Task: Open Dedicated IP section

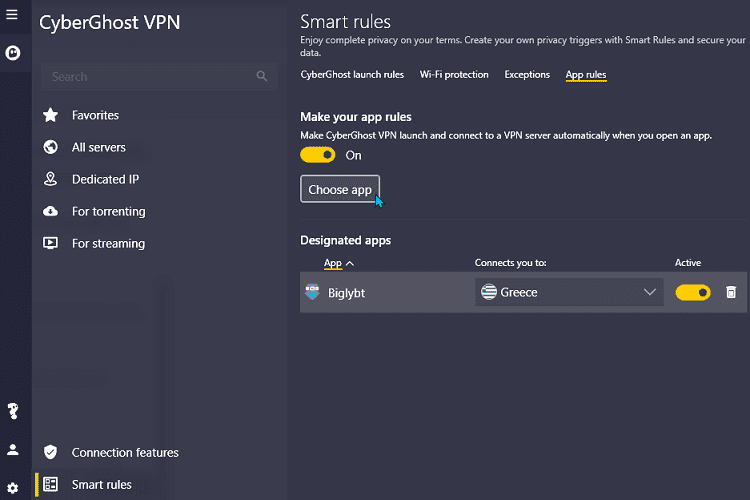Action: pos(105,179)
